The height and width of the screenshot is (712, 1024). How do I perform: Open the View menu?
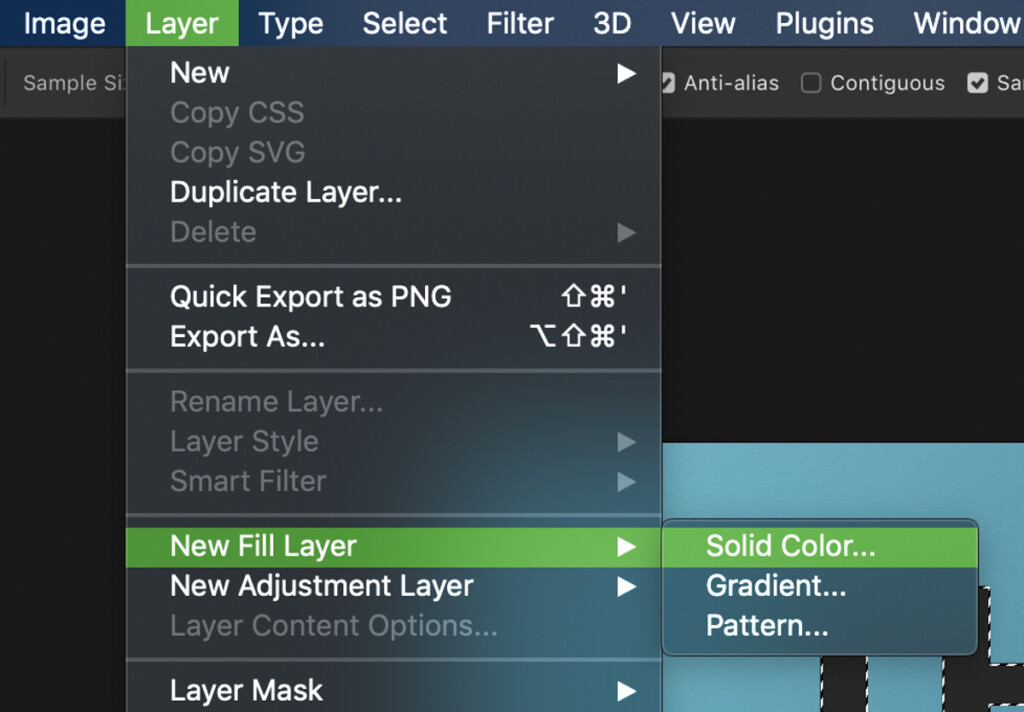703,23
